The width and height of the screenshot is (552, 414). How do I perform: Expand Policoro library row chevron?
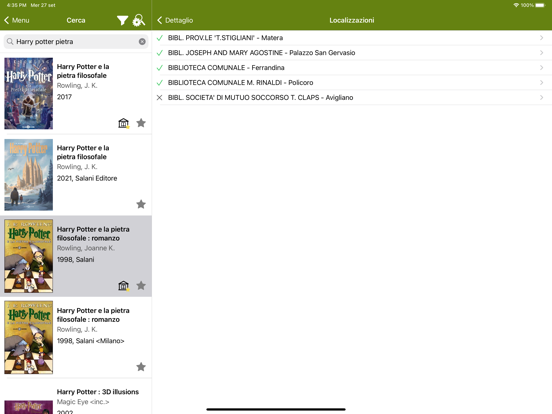coord(541,83)
